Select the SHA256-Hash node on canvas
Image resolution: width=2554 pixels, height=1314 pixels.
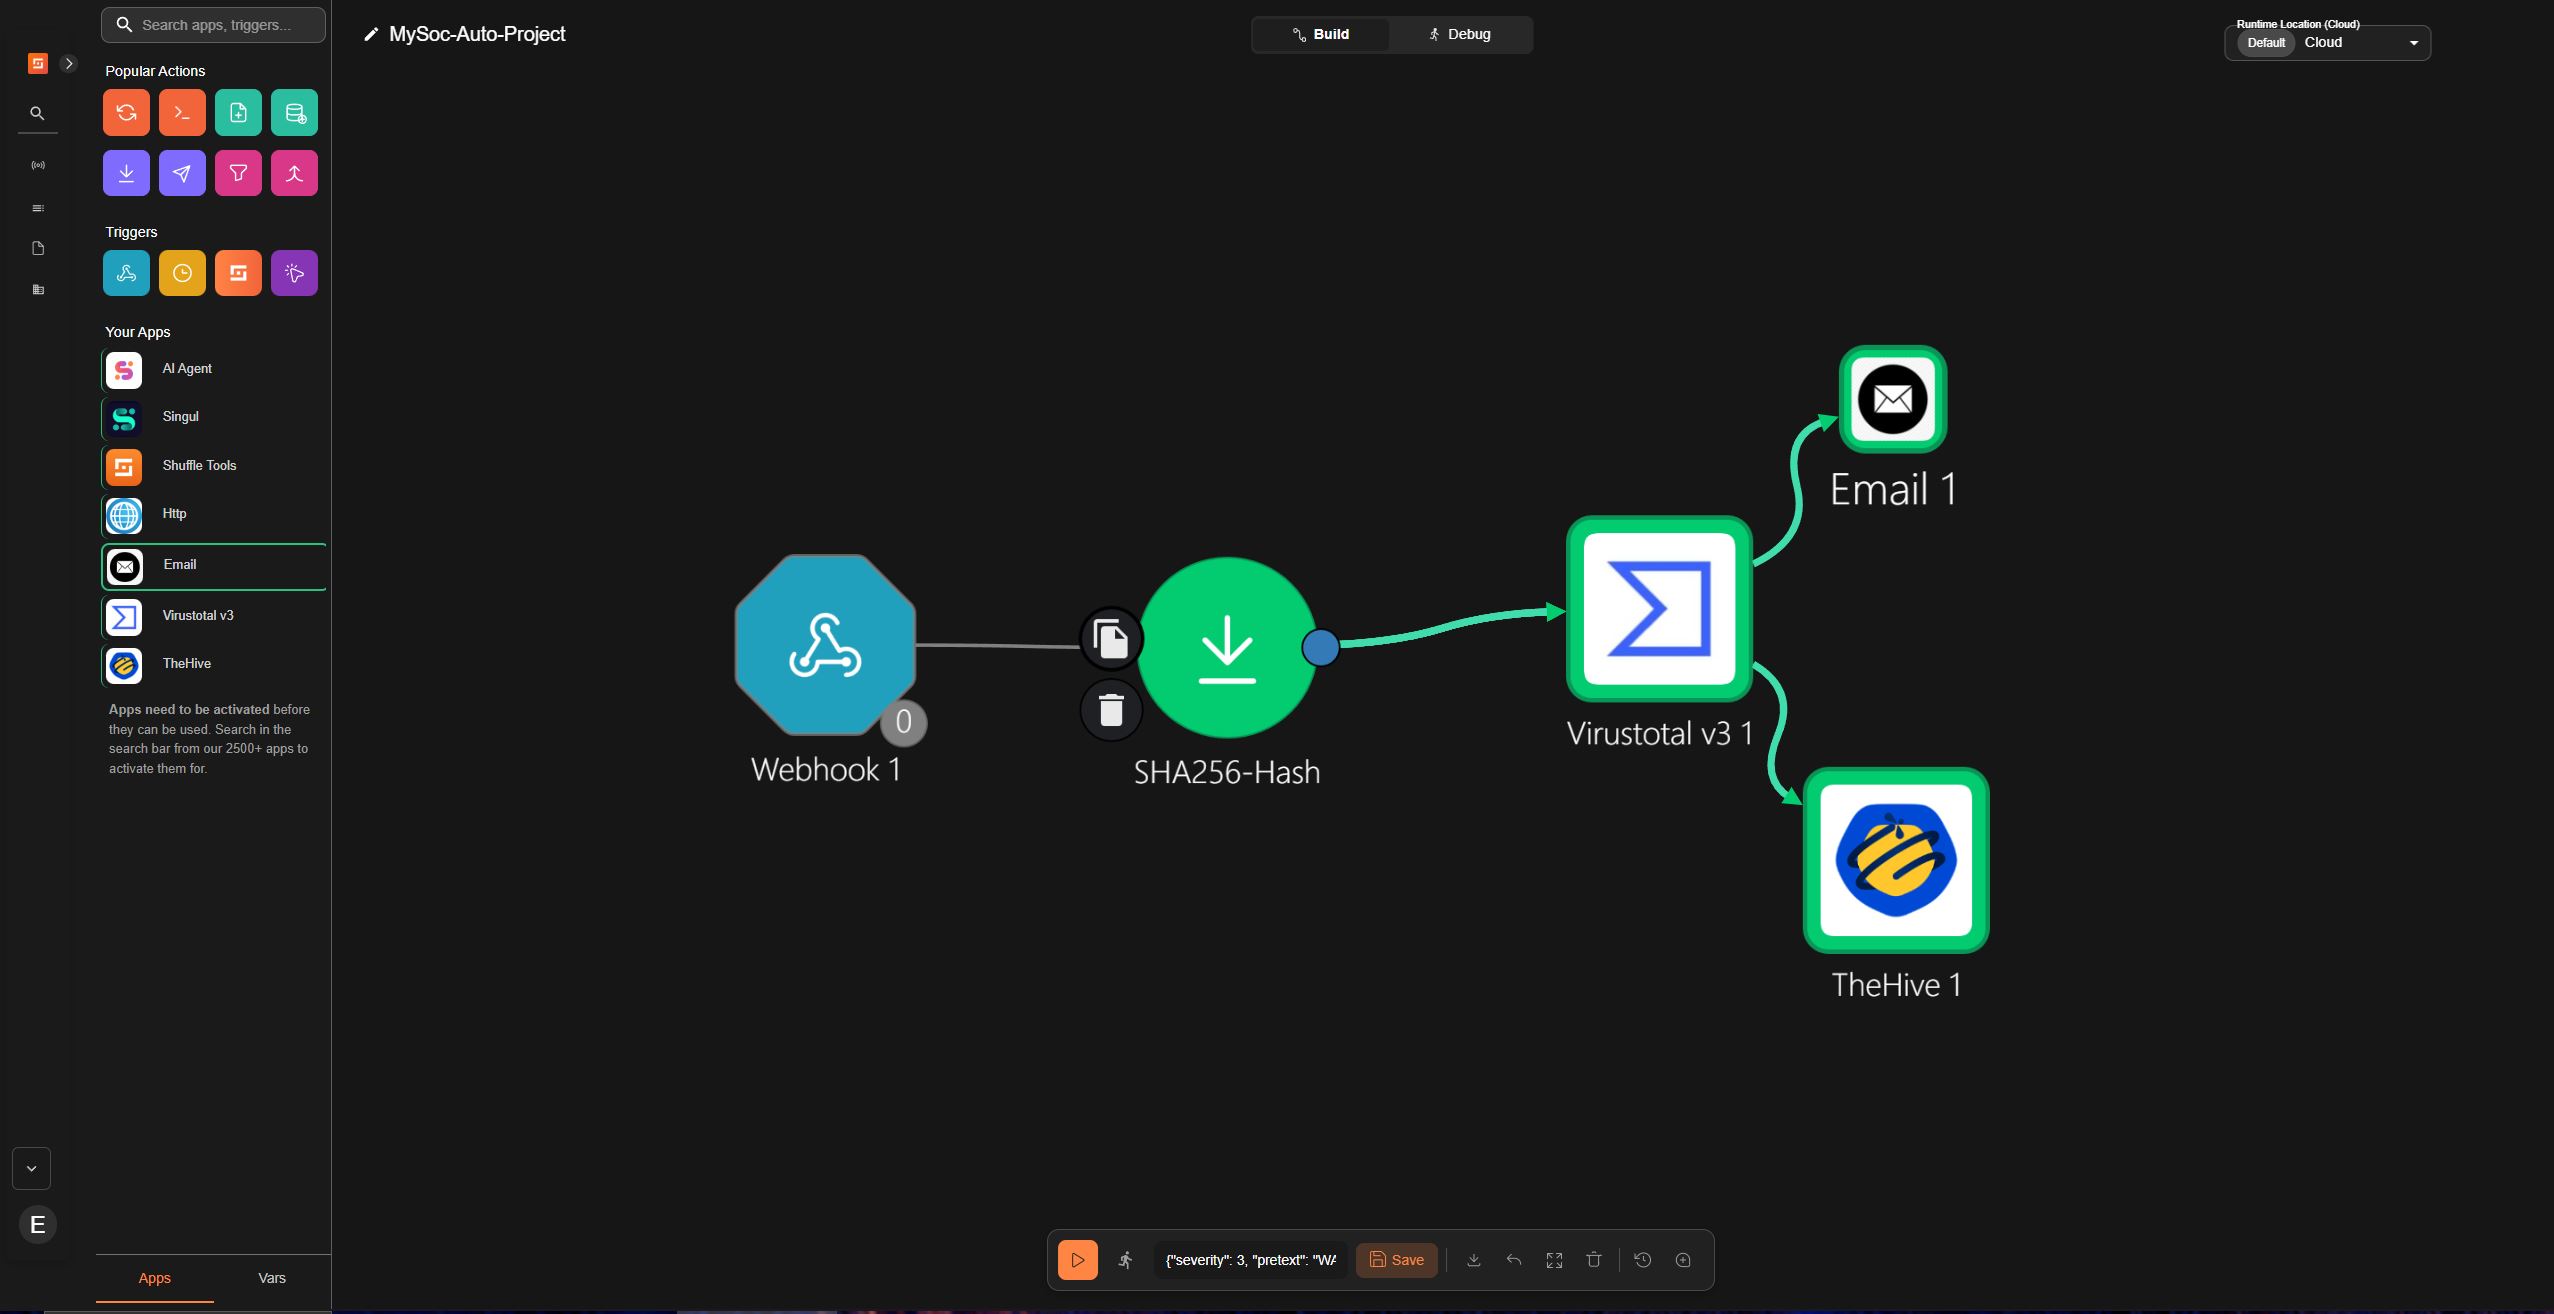[x=1227, y=647]
